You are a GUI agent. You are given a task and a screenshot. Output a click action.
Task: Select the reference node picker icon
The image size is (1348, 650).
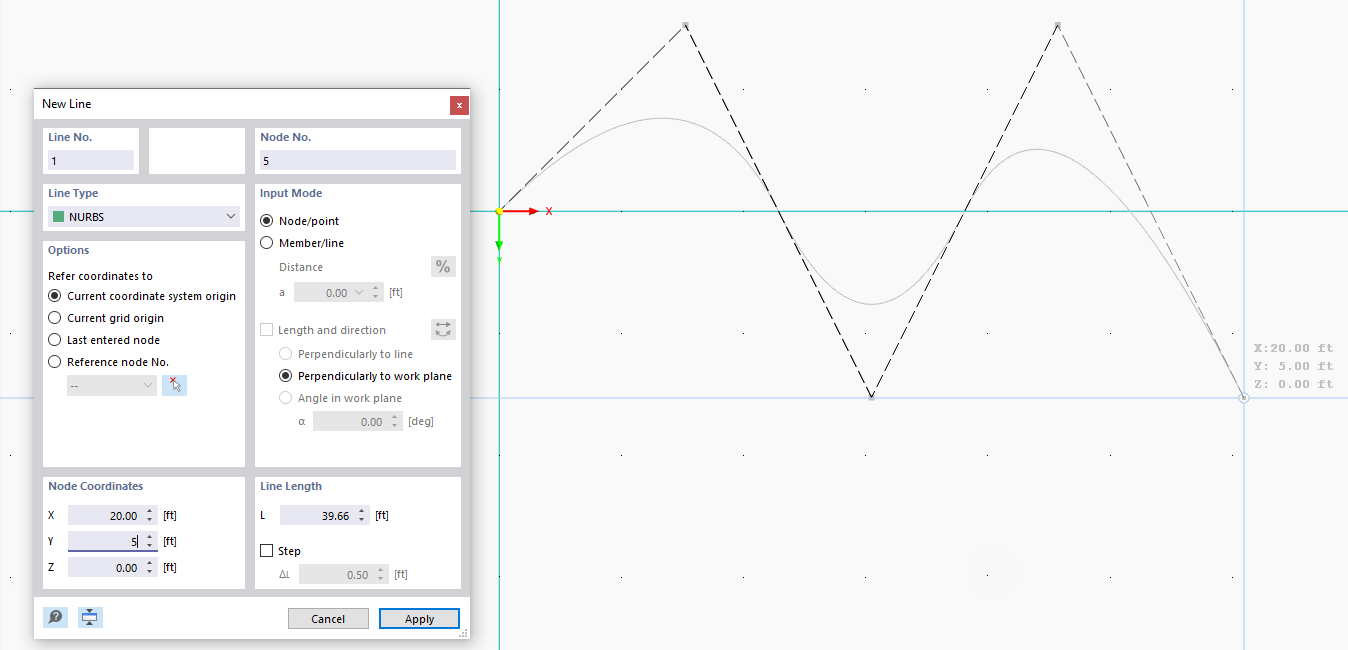pyautogui.click(x=174, y=385)
